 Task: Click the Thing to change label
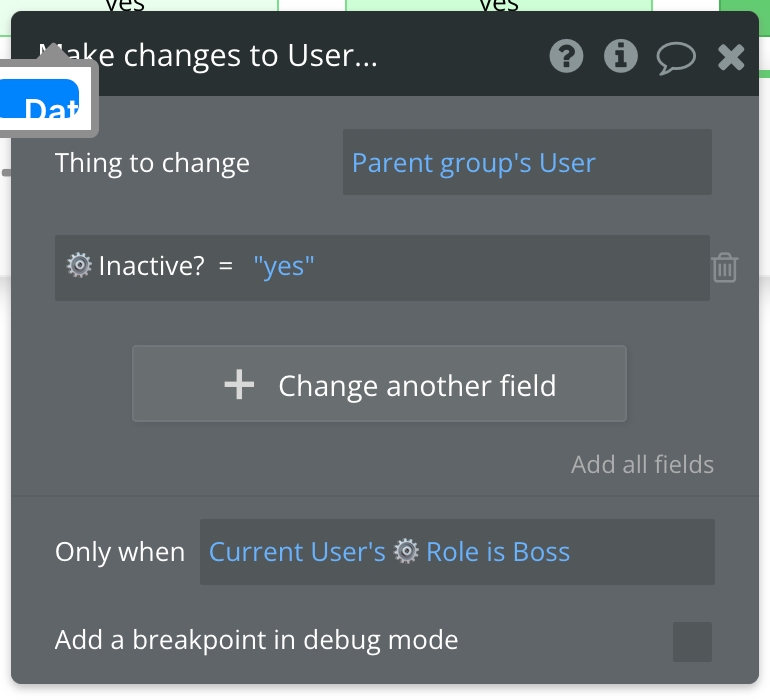point(152,163)
